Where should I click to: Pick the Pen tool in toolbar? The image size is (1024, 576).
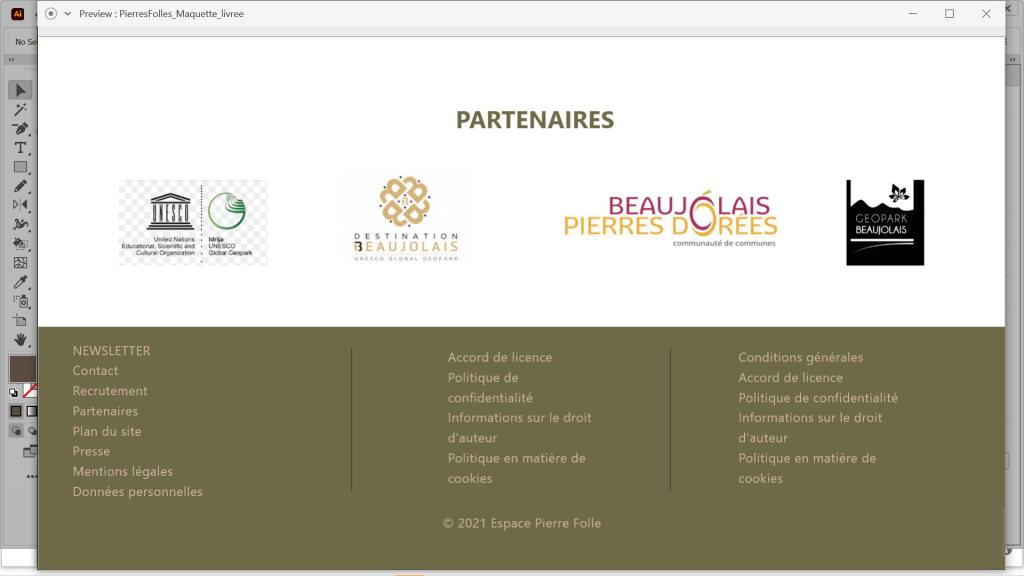20,129
